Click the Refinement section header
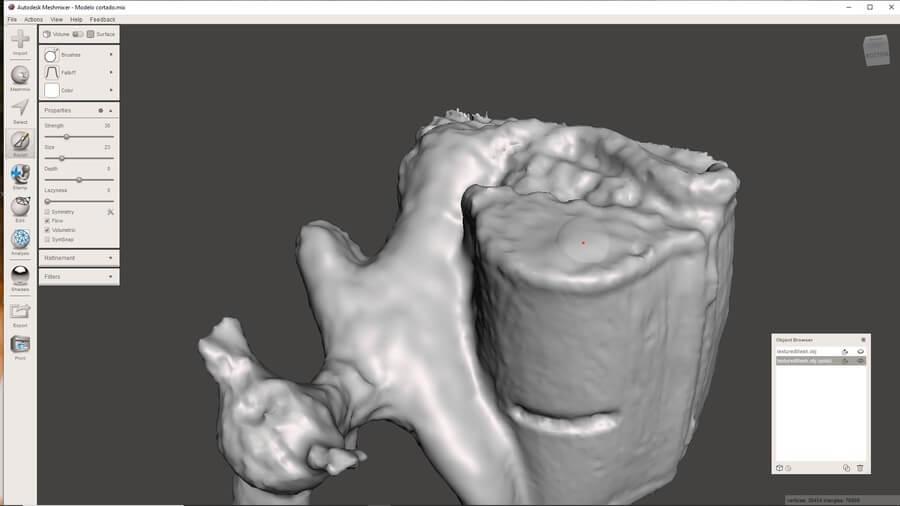The height and width of the screenshot is (506, 900). [79, 258]
